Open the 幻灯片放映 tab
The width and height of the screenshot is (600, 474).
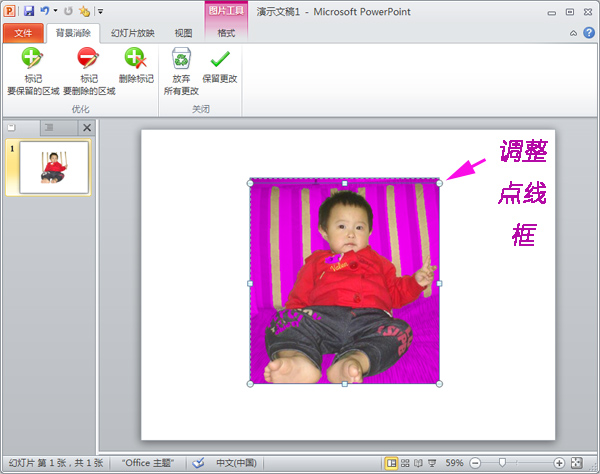pos(133,33)
